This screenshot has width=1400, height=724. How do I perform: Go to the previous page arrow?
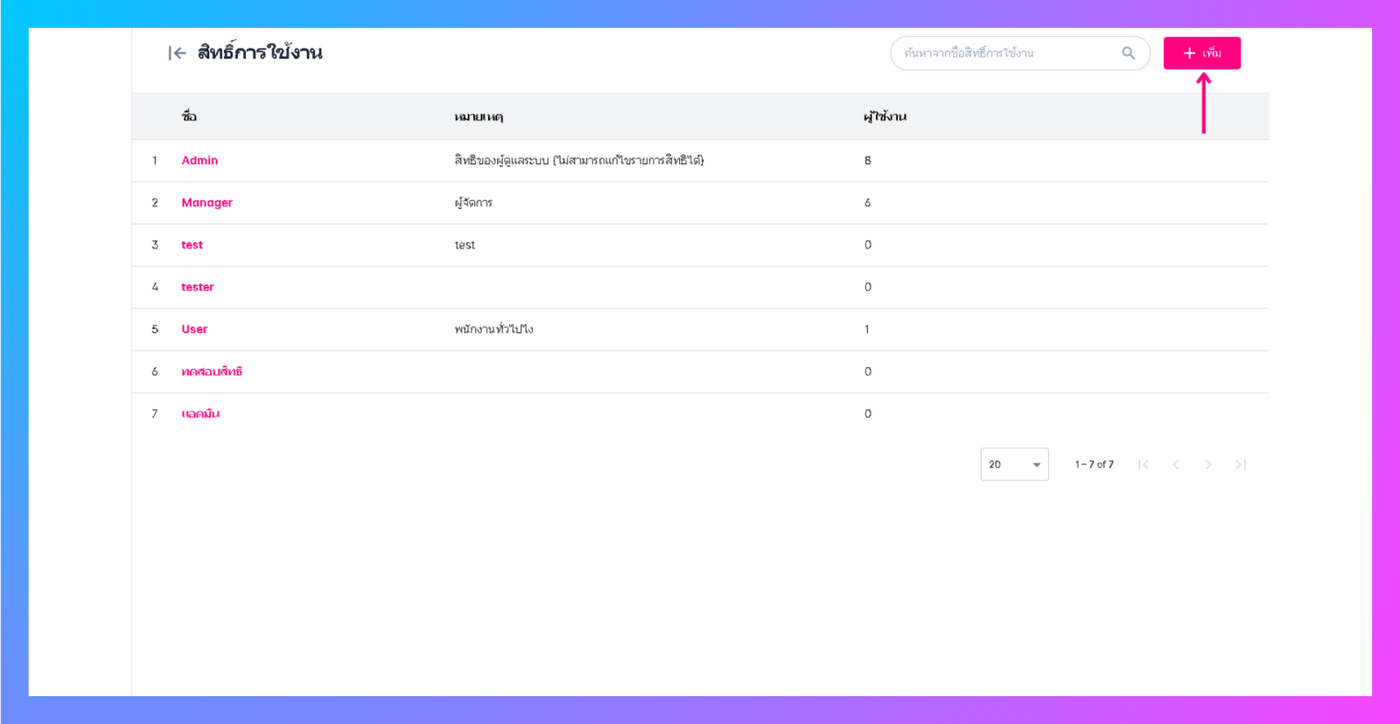coord(1176,465)
